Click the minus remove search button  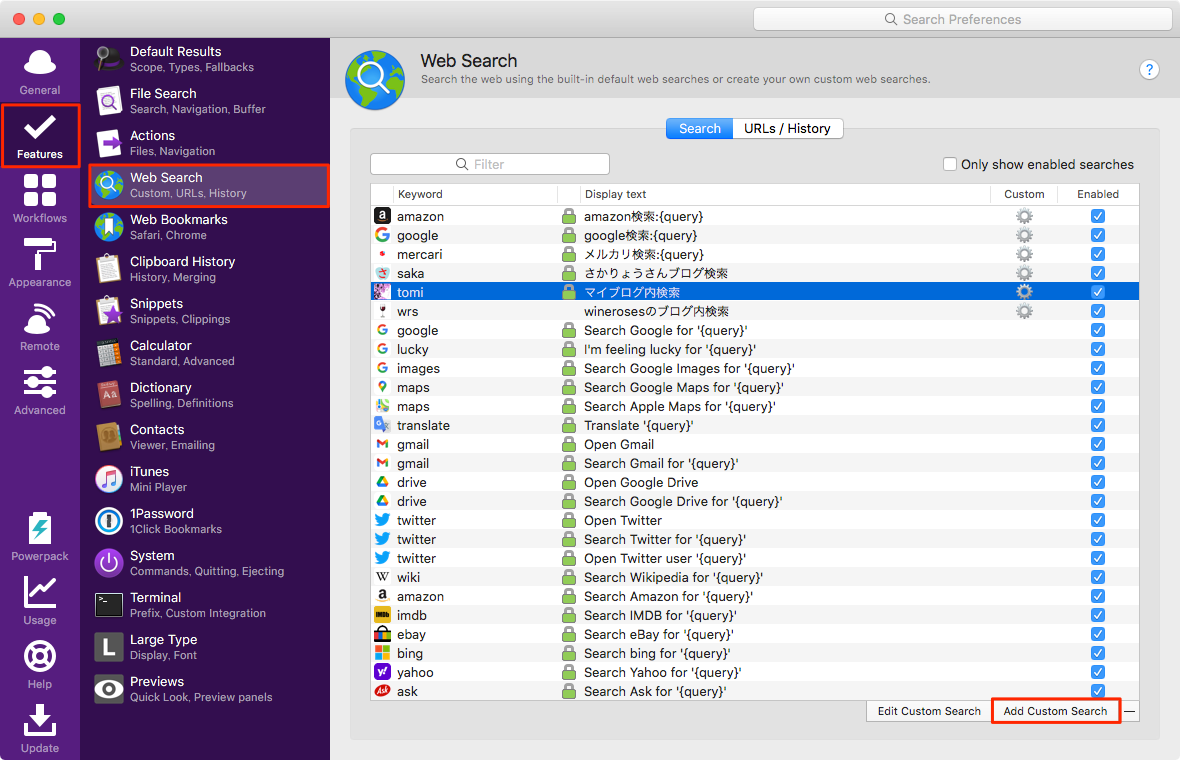coord(1130,711)
